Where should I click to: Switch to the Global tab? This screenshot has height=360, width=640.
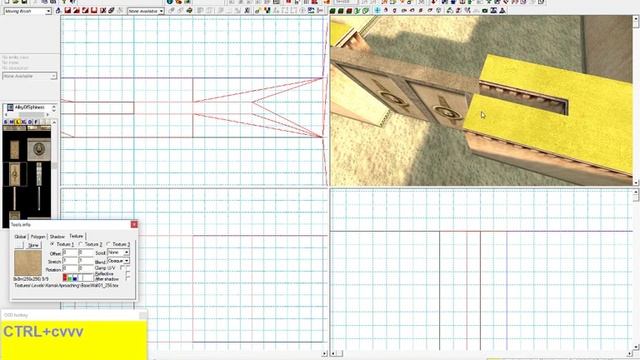click(x=20, y=237)
